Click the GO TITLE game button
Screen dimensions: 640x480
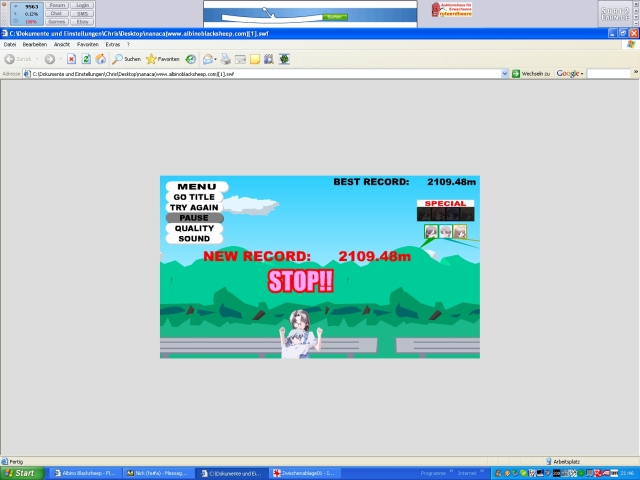point(194,197)
